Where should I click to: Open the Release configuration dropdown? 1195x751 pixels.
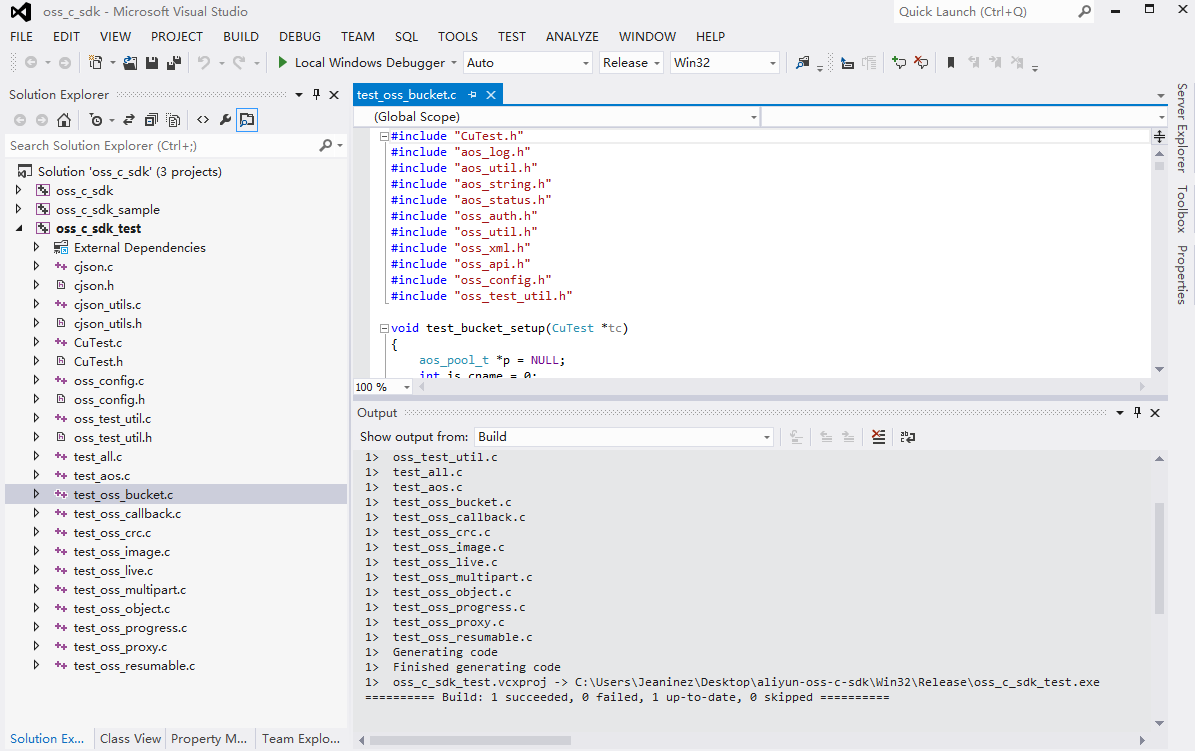tap(632, 63)
